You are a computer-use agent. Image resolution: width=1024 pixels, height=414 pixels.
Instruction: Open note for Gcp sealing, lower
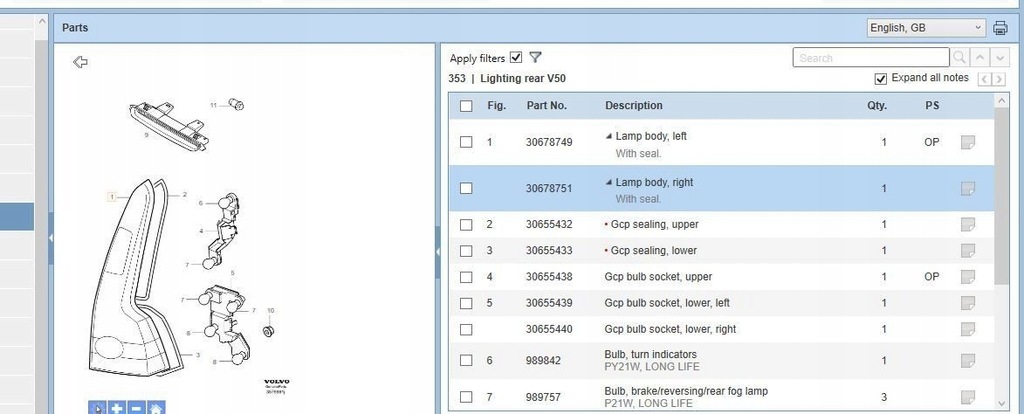[968, 251]
